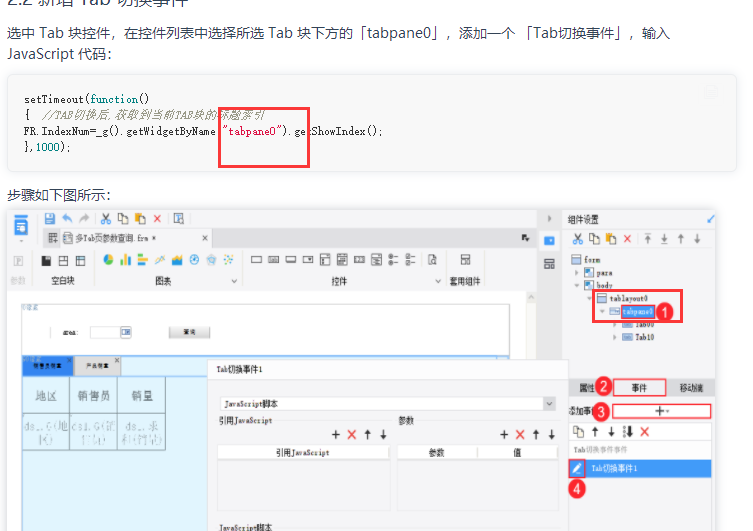The height and width of the screenshot is (531, 753).
Task: Click copy-code icon at code block corner
Action: (711, 92)
